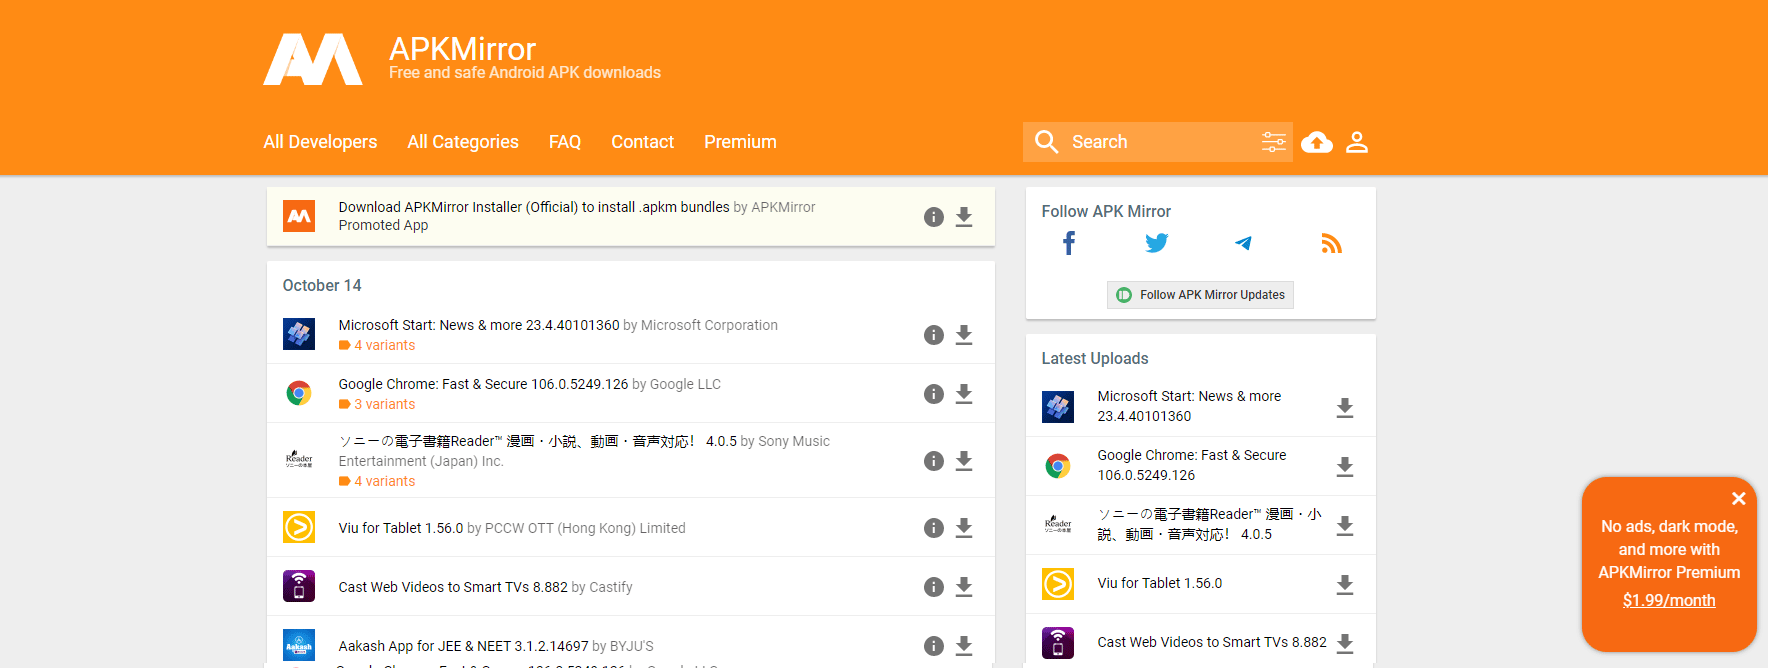1768x668 pixels.
Task: Open Microsoft Corporation developer link
Action: (x=709, y=325)
